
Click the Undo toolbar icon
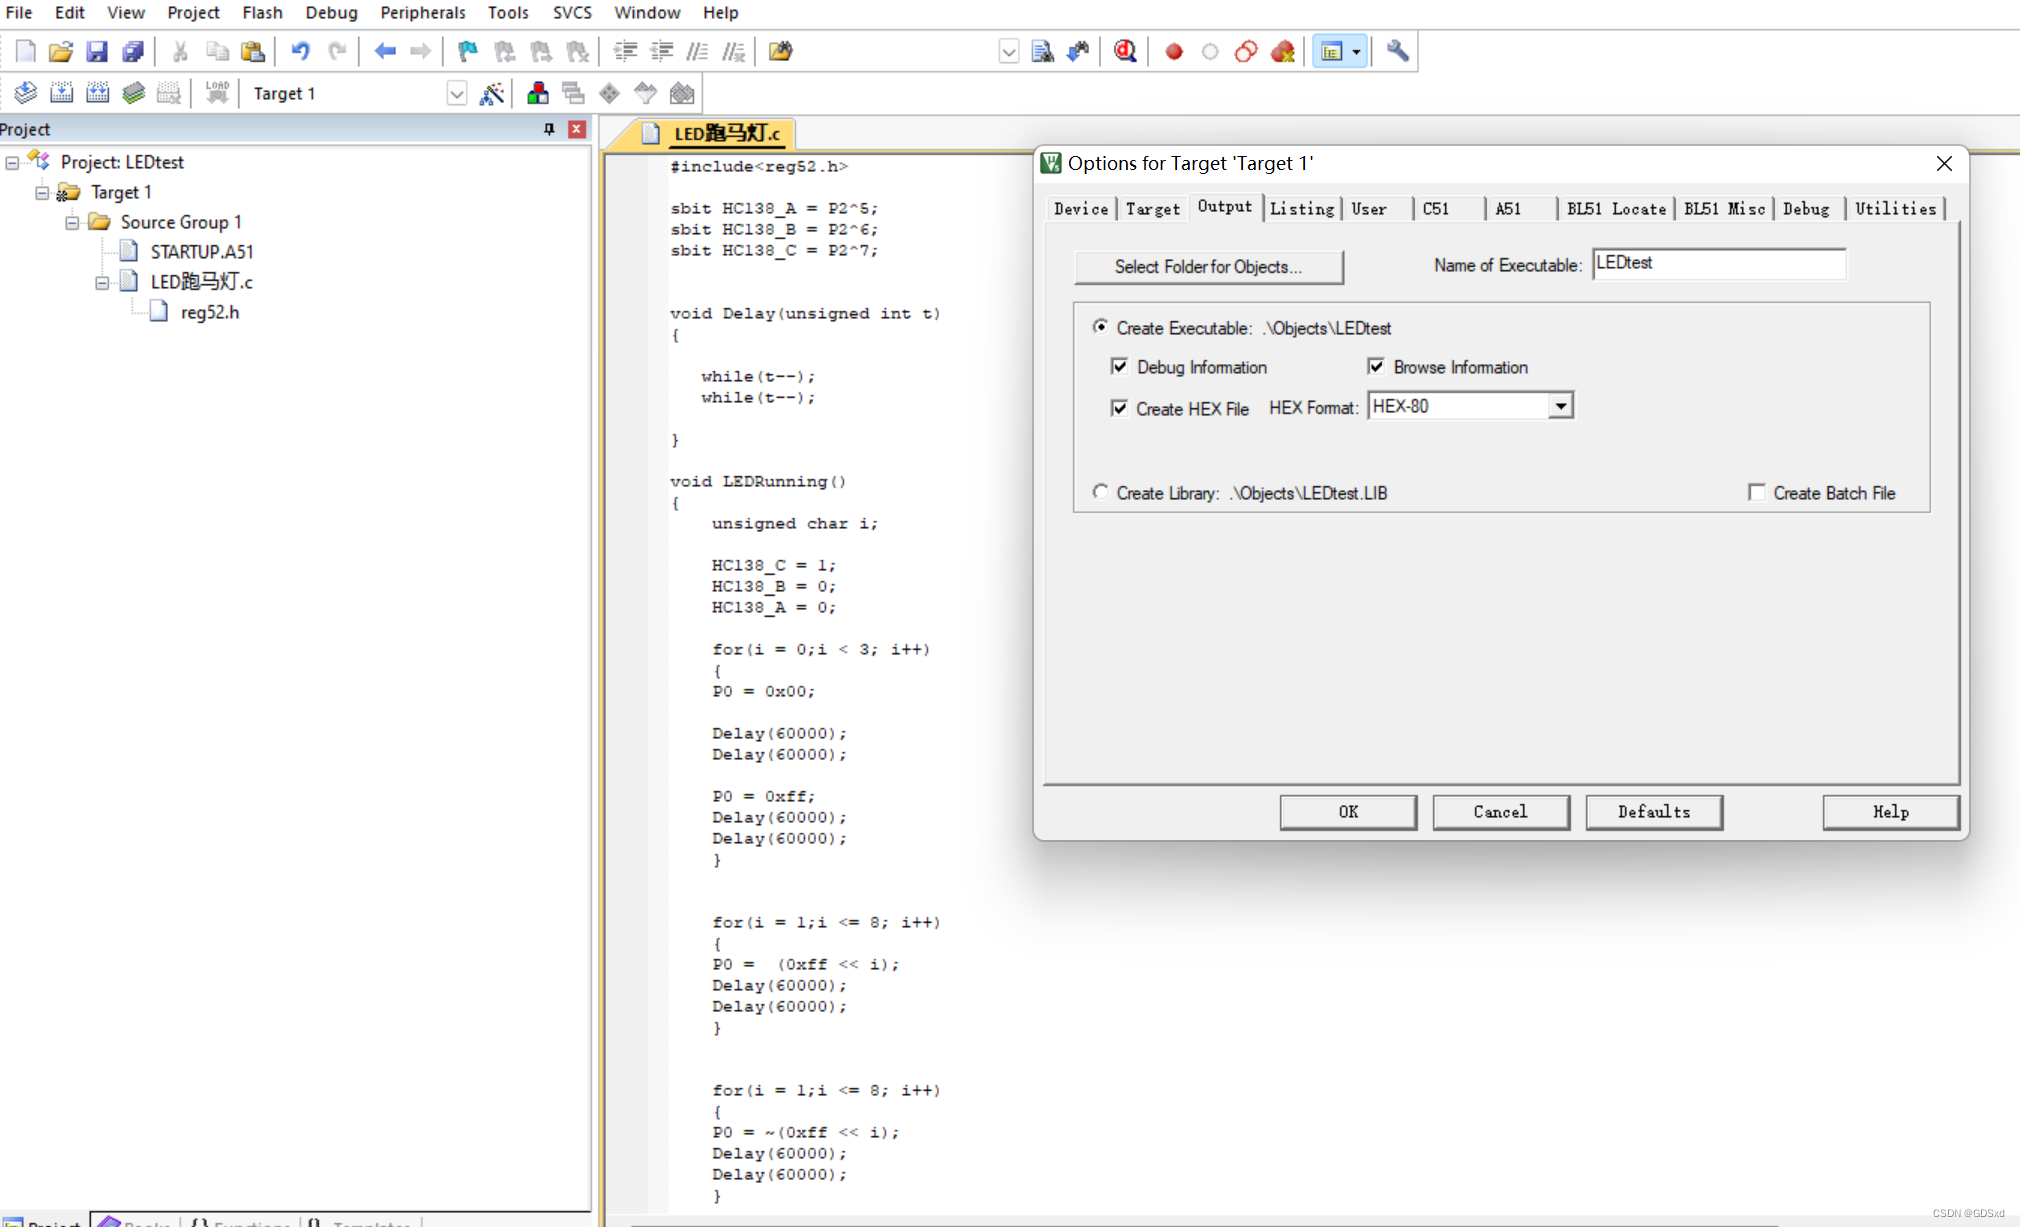(300, 51)
